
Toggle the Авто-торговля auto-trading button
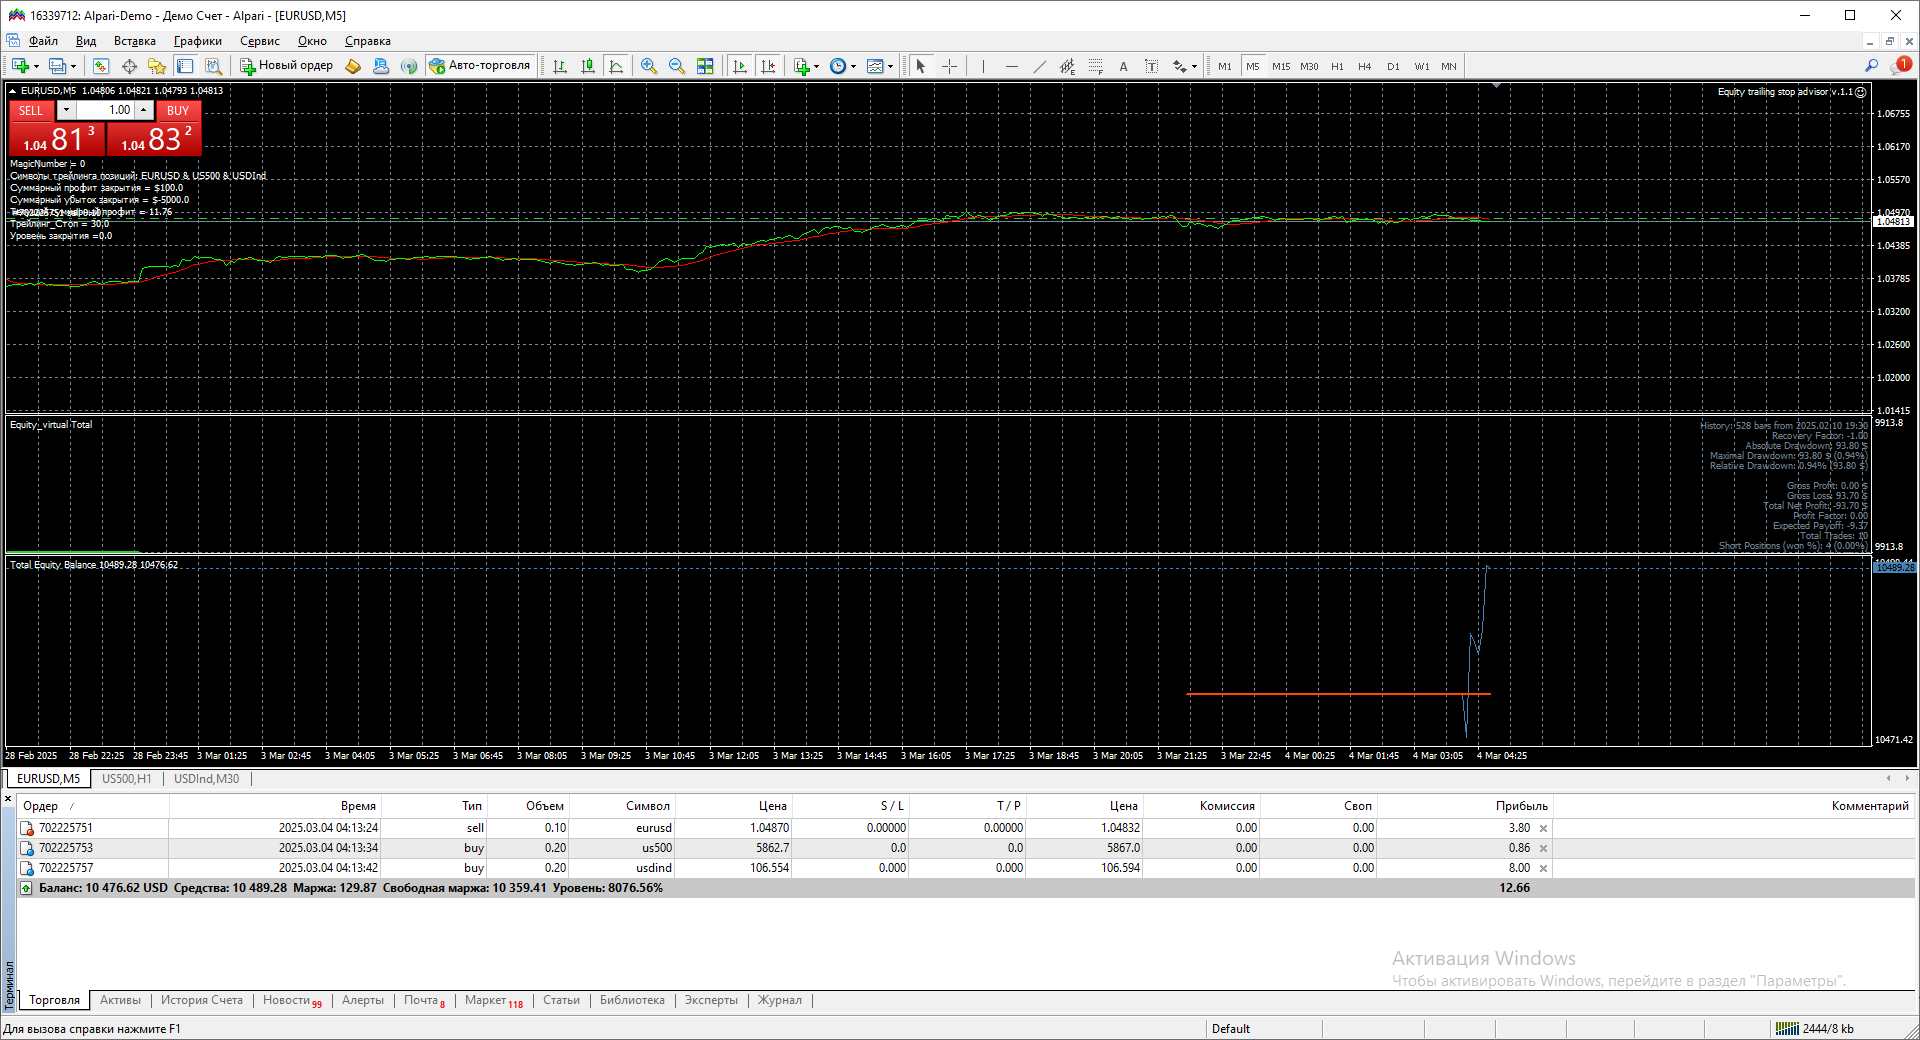coord(480,66)
